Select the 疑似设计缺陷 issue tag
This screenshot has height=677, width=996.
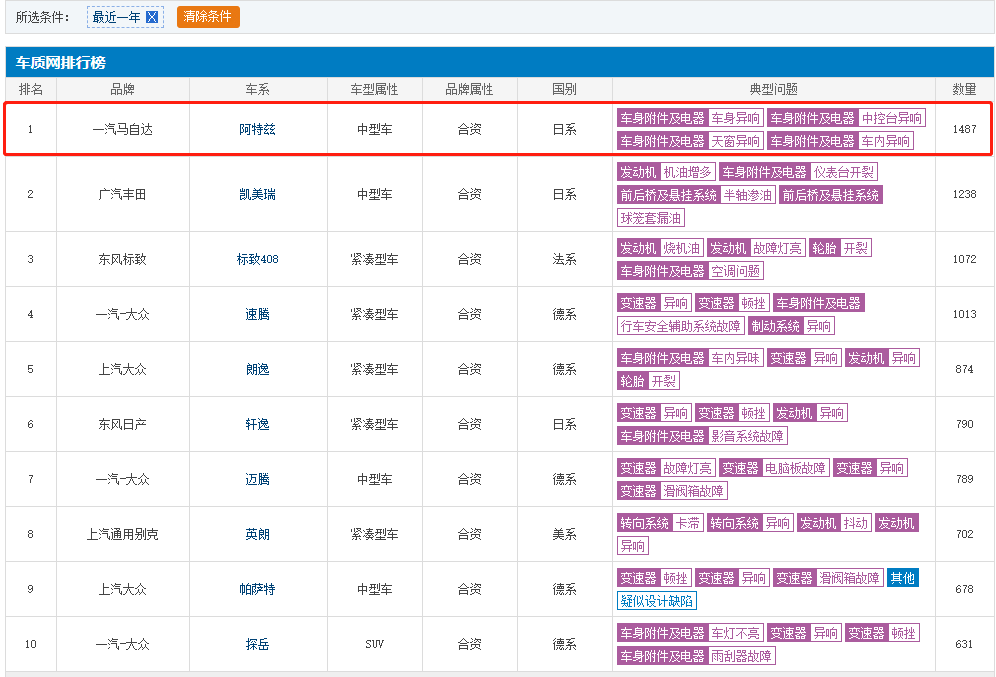click(657, 601)
